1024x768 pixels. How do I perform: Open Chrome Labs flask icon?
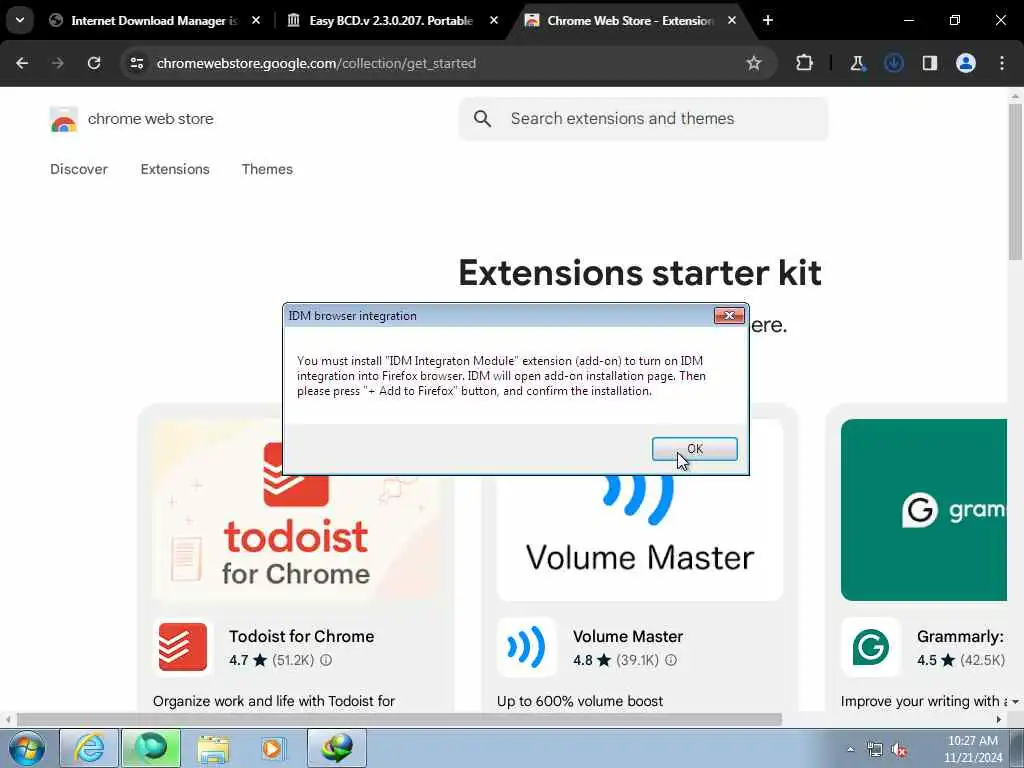click(x=857, y=63)
